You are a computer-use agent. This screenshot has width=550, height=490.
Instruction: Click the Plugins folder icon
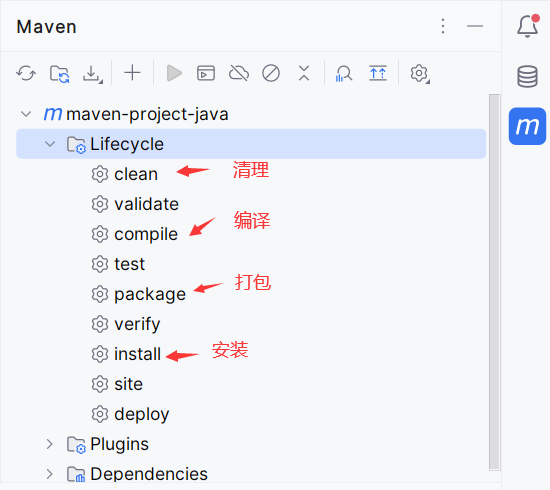point(76,445)
